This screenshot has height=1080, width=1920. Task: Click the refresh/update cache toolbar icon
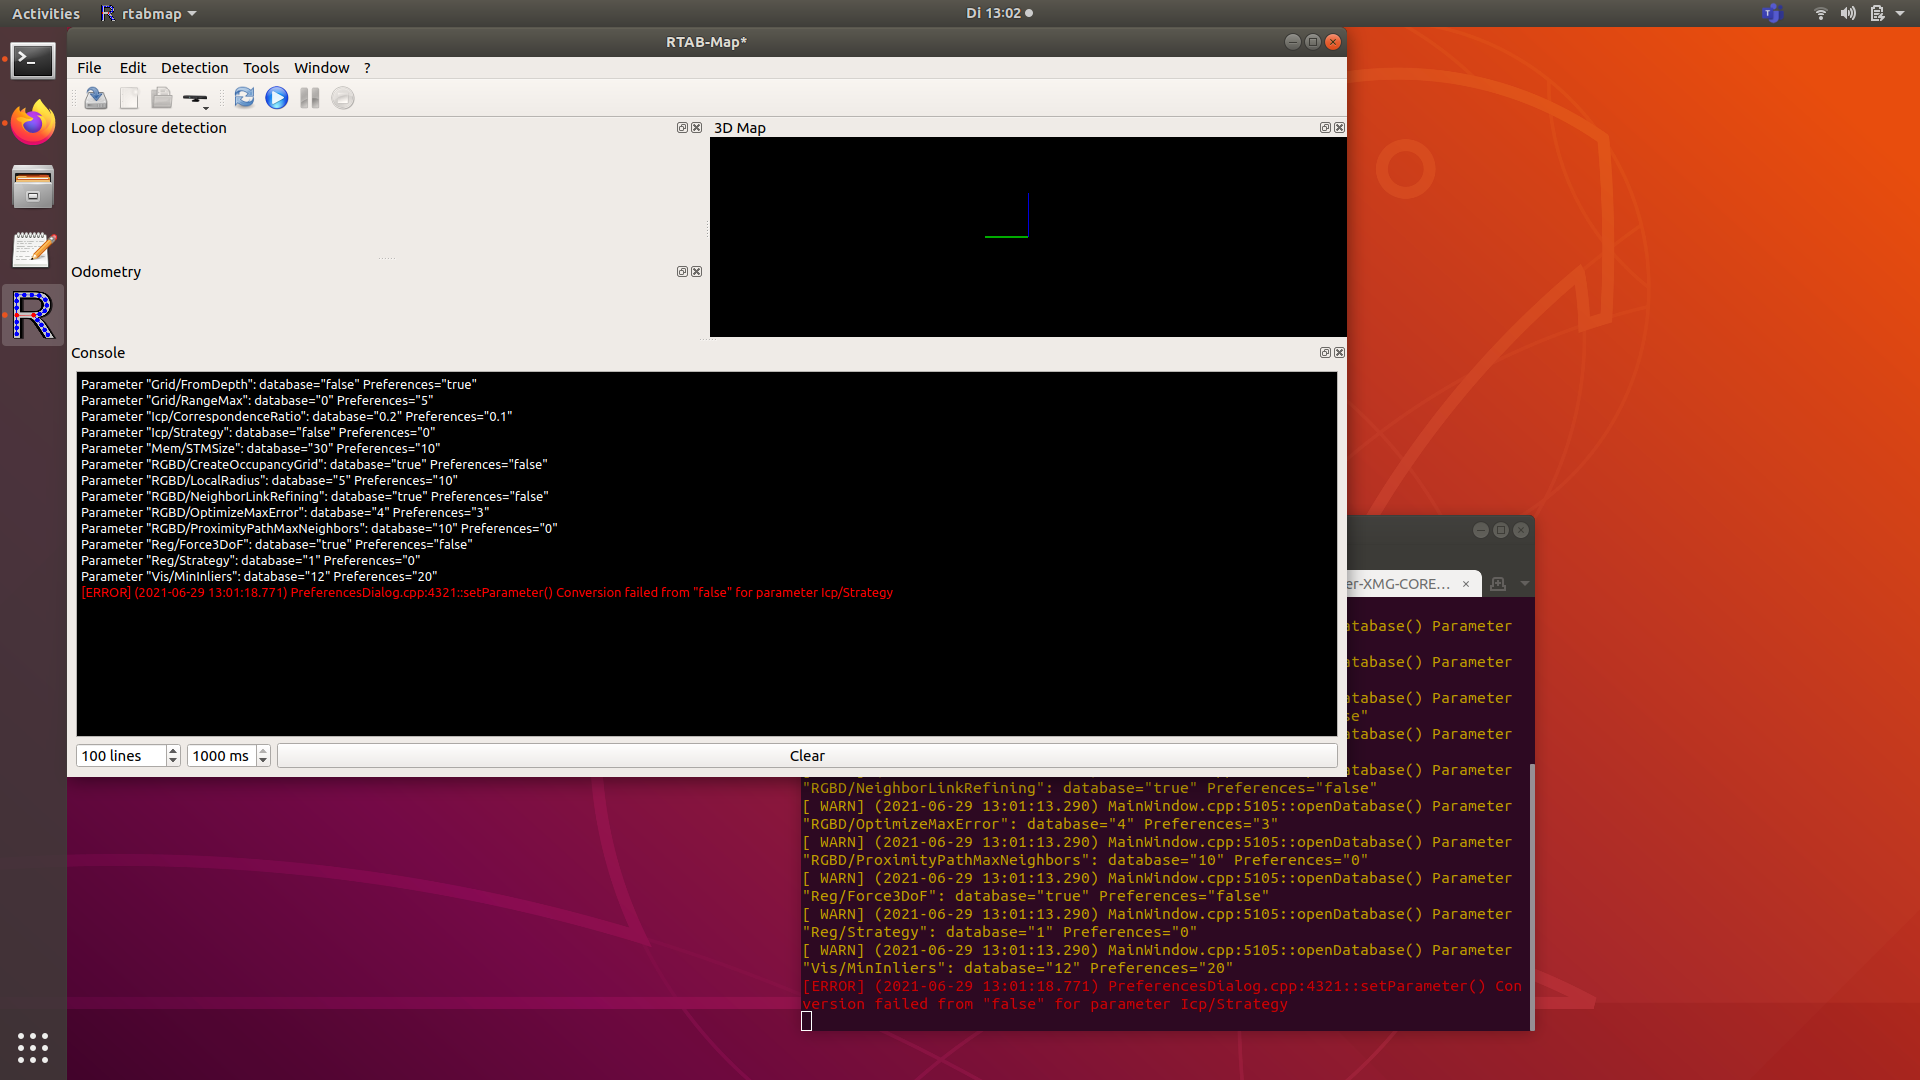(244, 98)
